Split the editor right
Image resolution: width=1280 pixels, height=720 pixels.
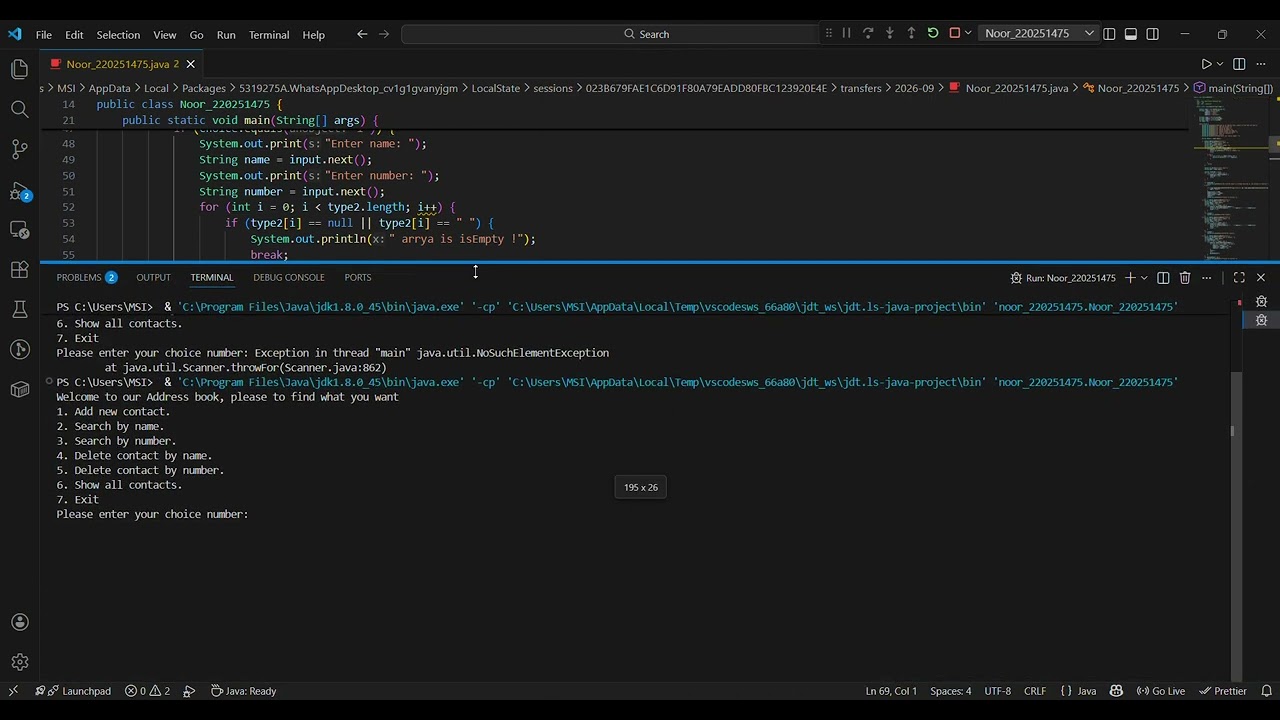tap(1239, 63)
